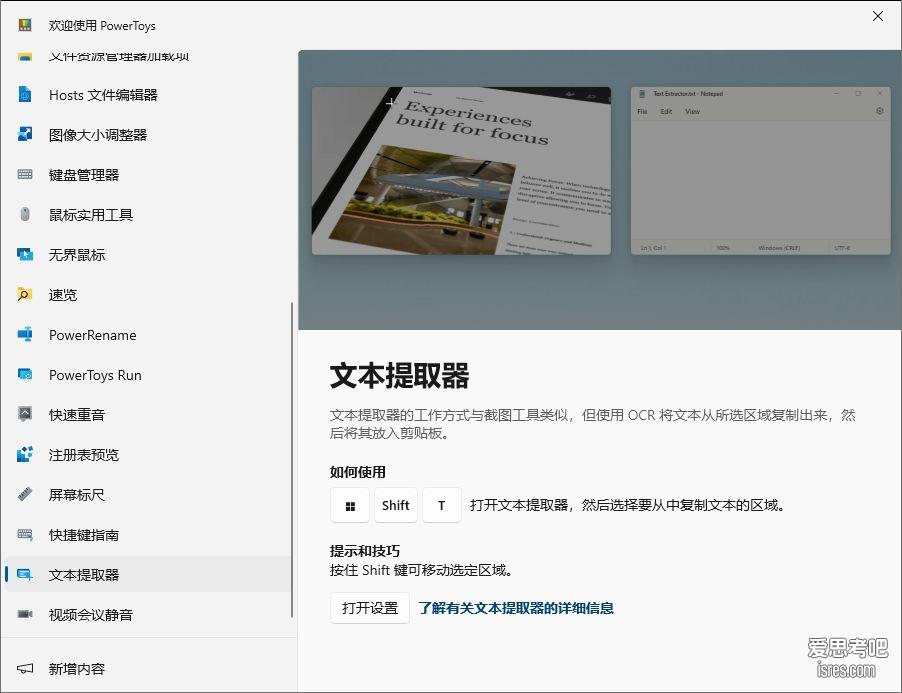Image resolution: width=902 pixels, height=693 pixels.
Task: Click the 键盘管理器 keyboard icon
Action: [25, 174]
